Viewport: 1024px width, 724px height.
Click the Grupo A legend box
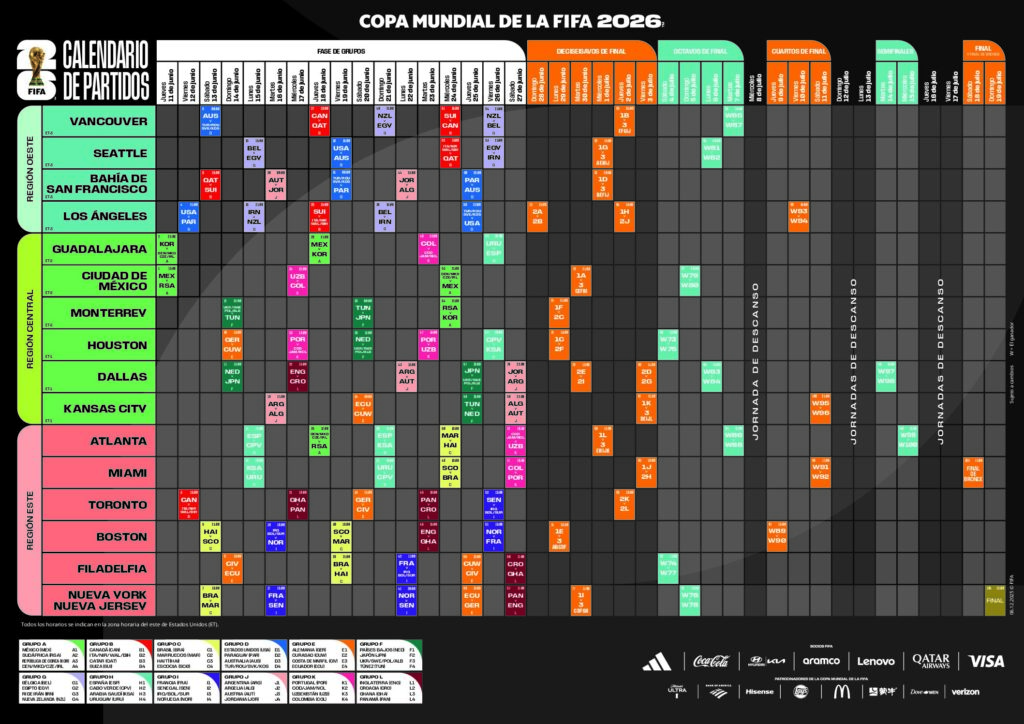tap(50, 655)
